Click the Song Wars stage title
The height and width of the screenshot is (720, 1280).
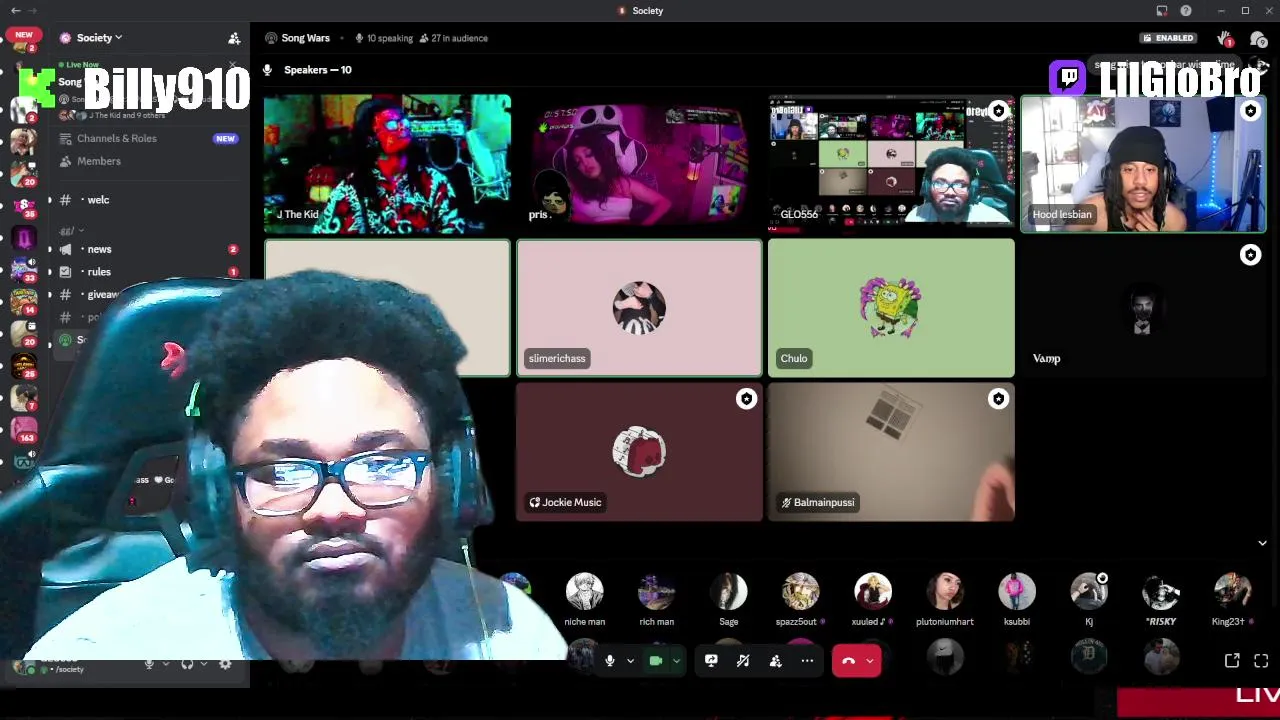click(305, 38)
